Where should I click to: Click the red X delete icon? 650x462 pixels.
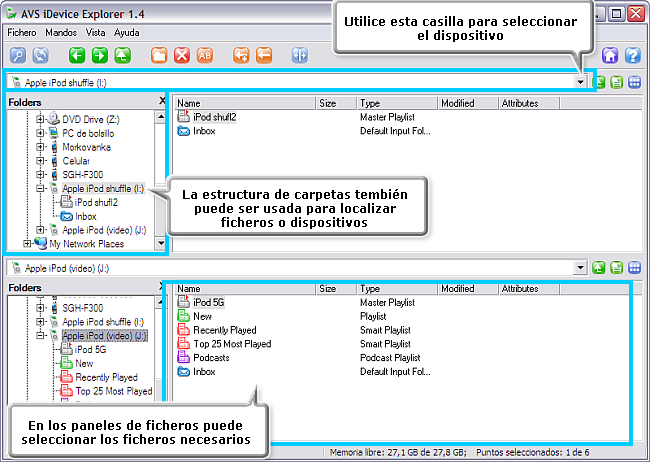[x=182, y=55]
